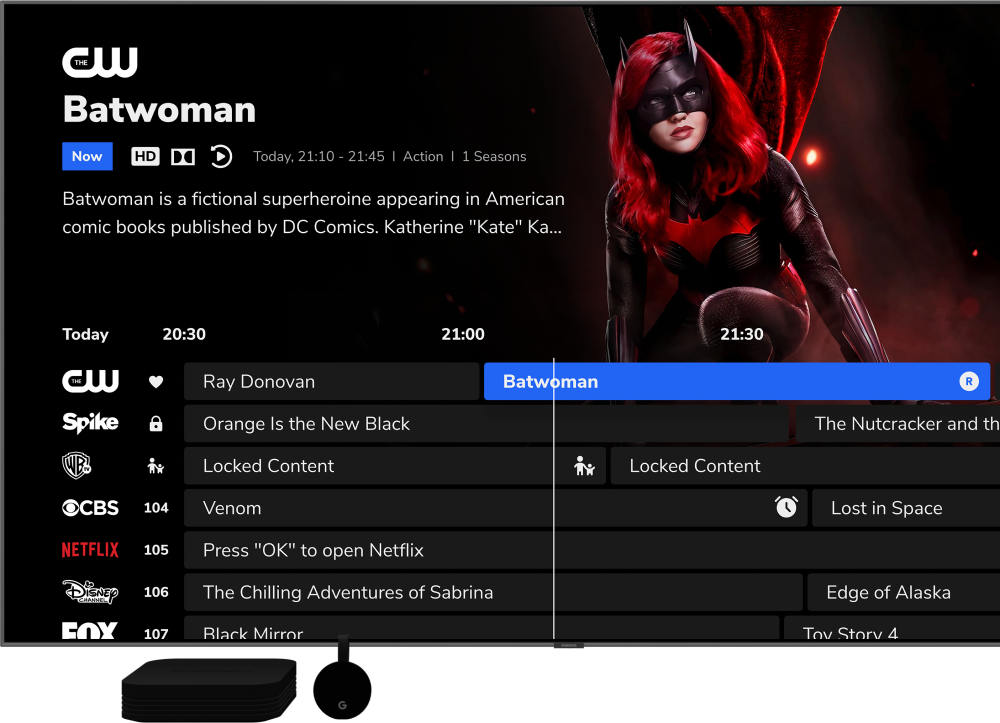This screenshot has height=723, width=1000.
Task: Click the Today, 21:10 - 21:45 schedule text
Action: pyautogui.click(x=319, y=156)
